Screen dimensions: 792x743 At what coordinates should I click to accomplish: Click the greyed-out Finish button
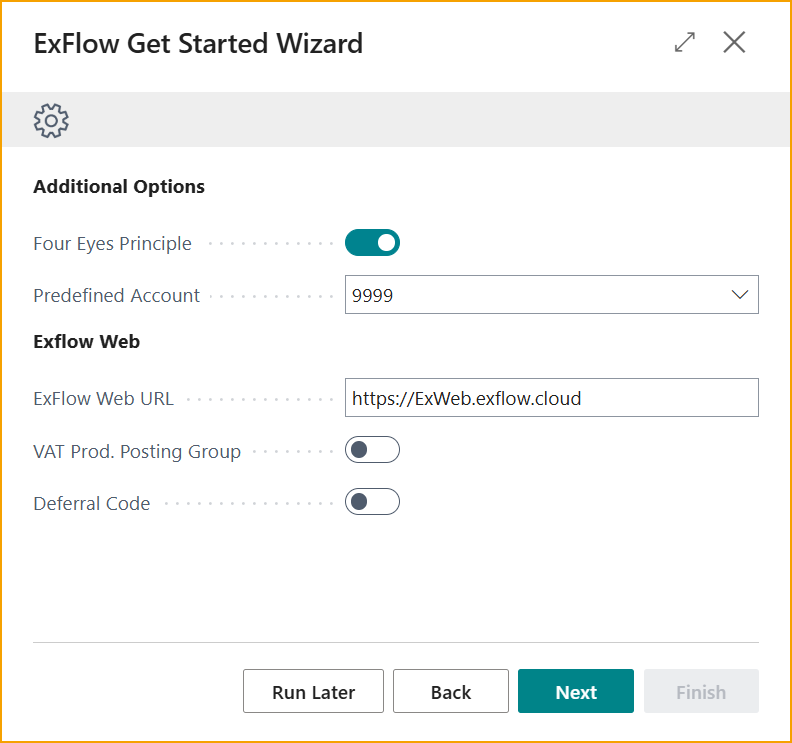(x=700, y=692)
